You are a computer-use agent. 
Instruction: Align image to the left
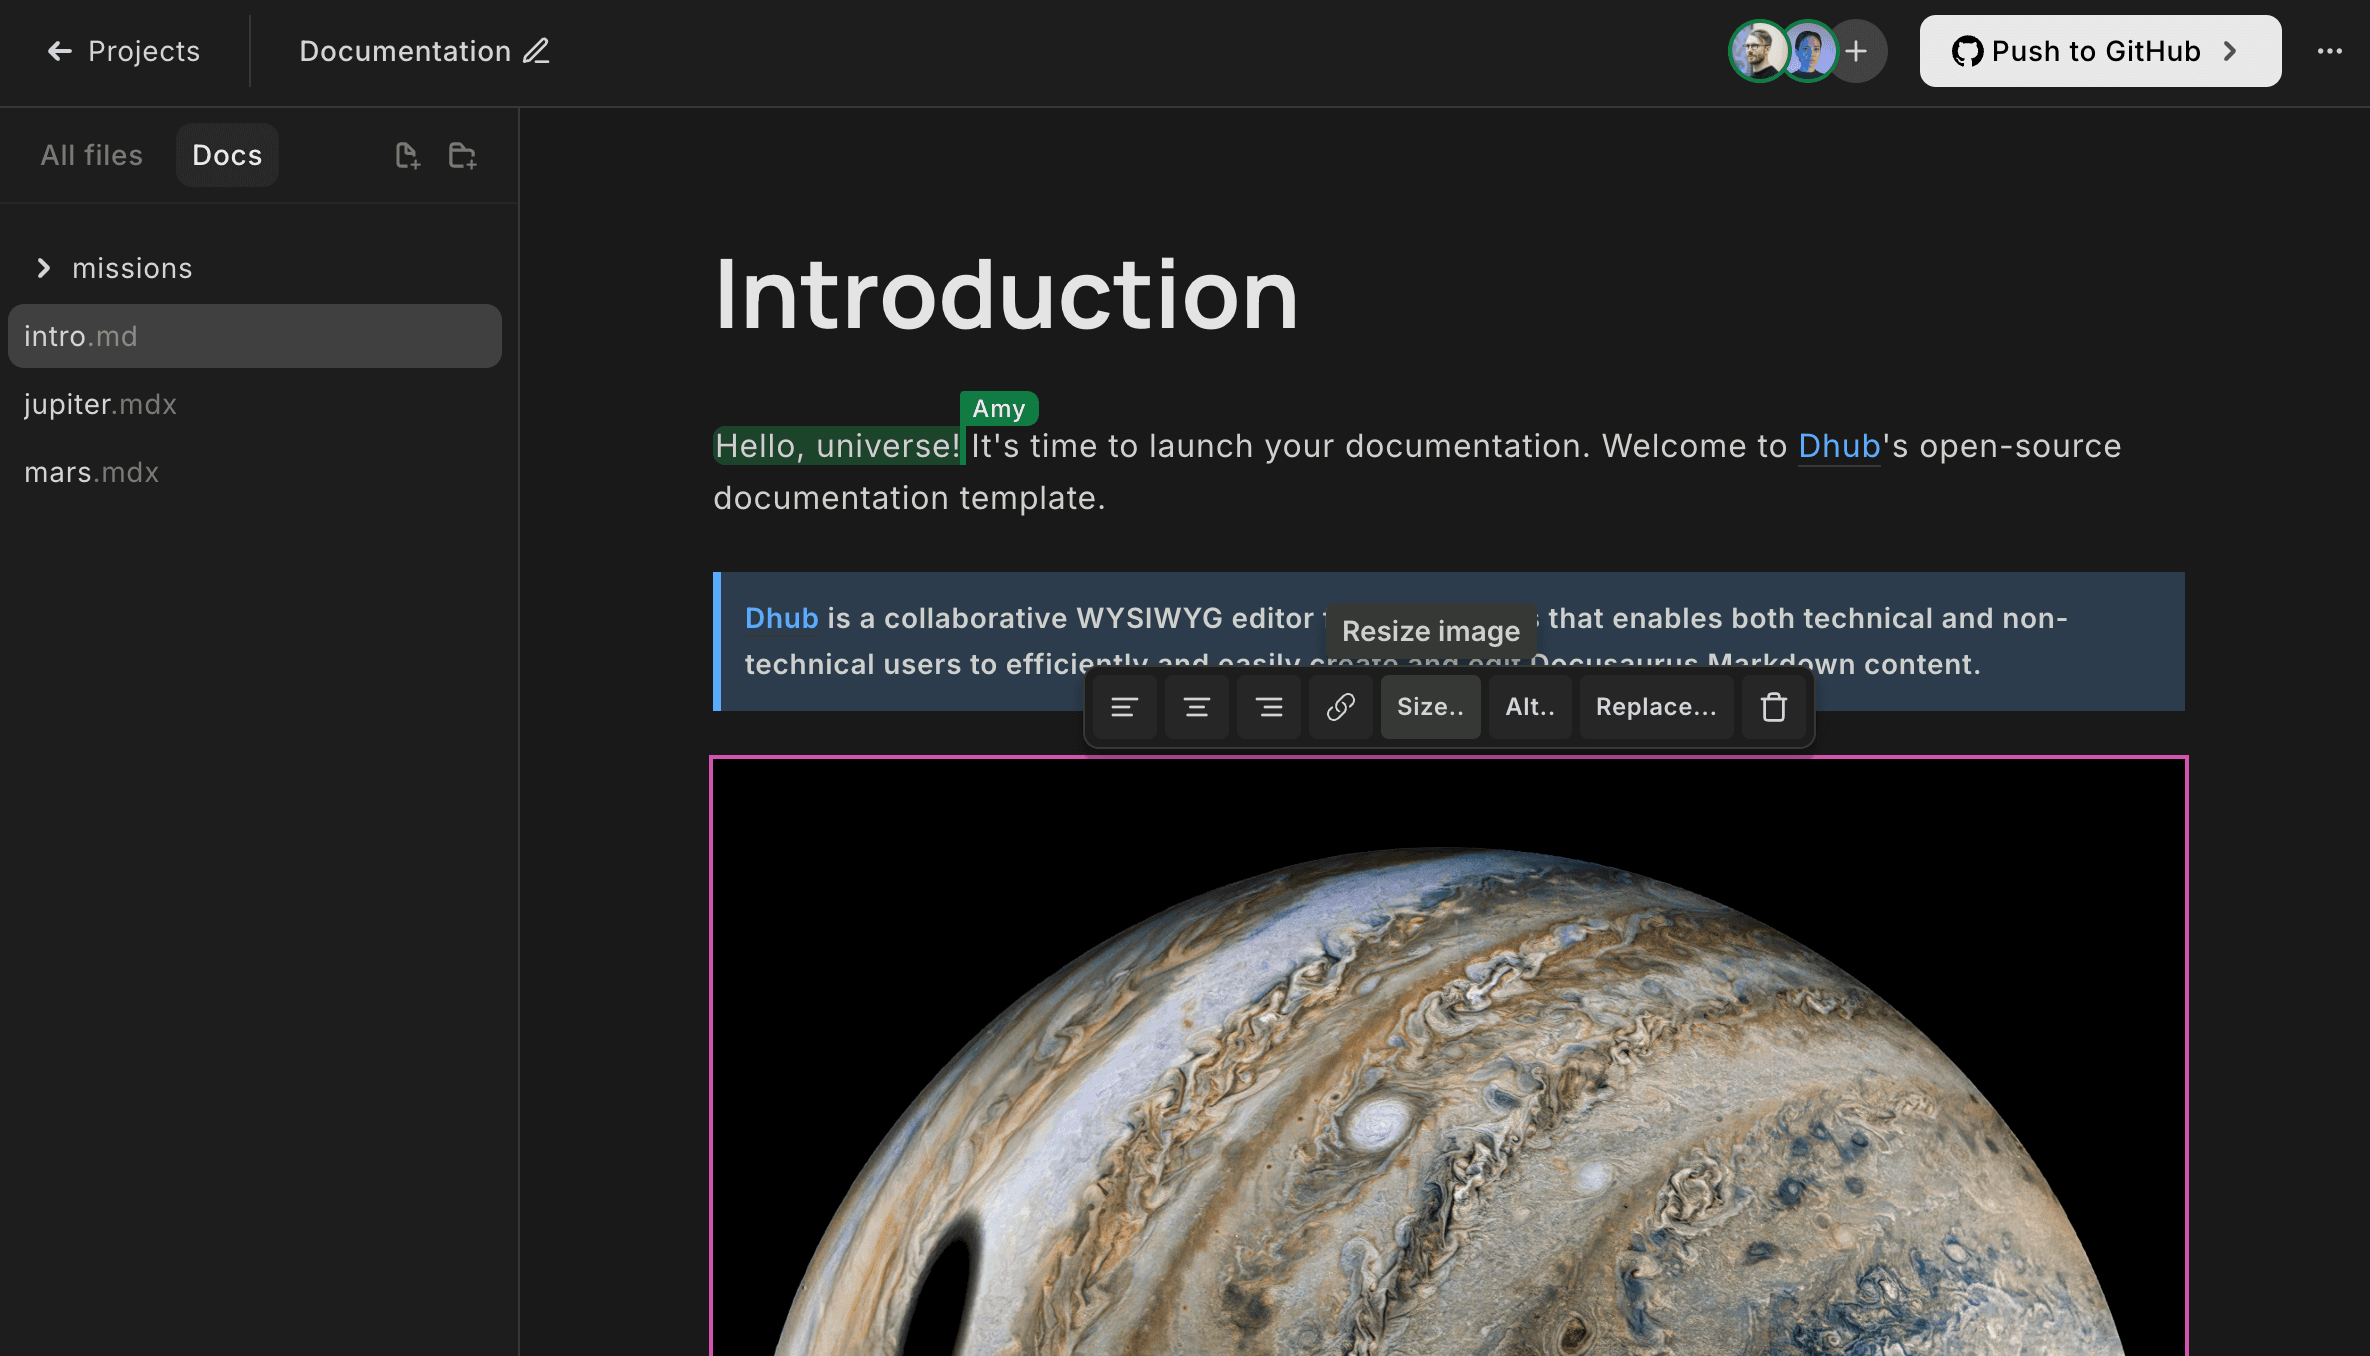pos(1124,707)
